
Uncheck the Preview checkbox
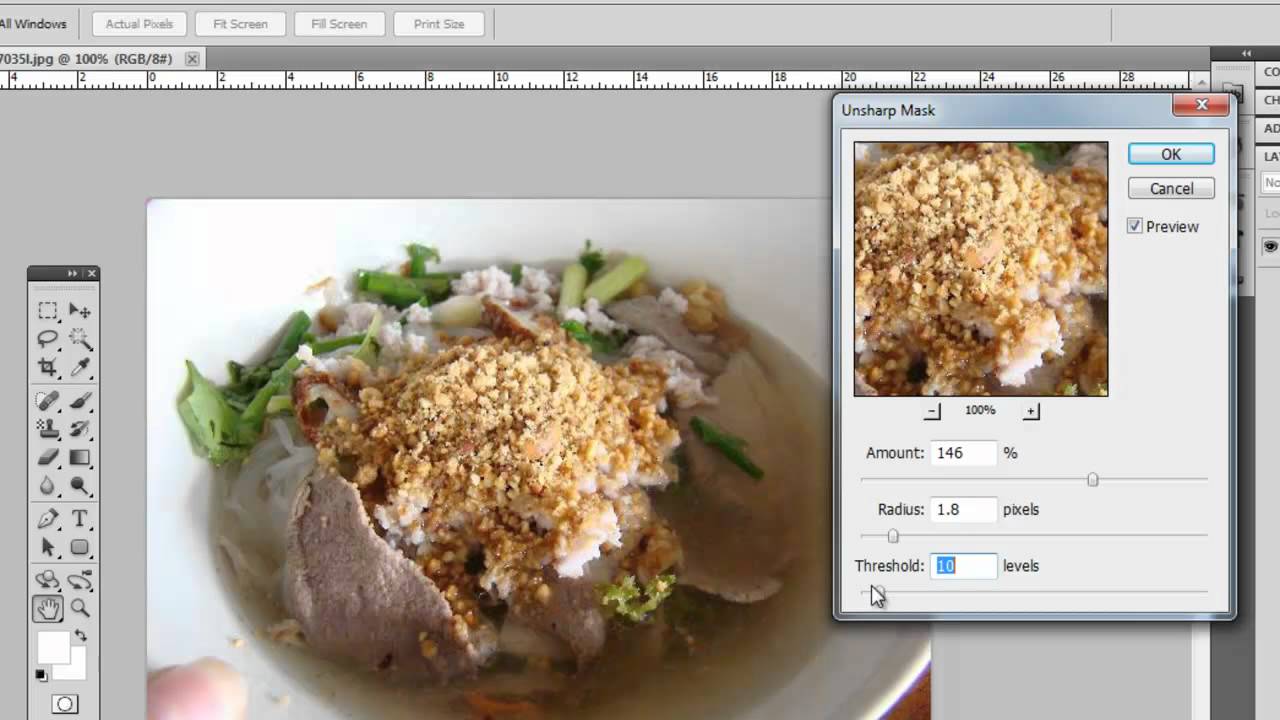(x=1135, y=226)
